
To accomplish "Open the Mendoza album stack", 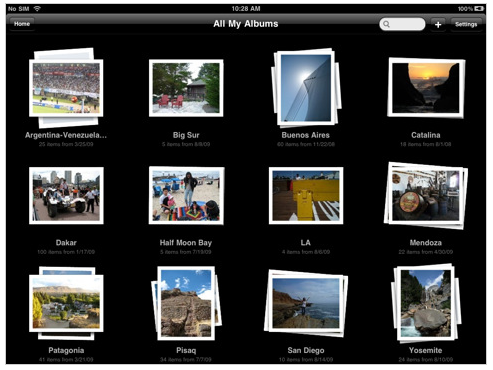I will 426,196.
